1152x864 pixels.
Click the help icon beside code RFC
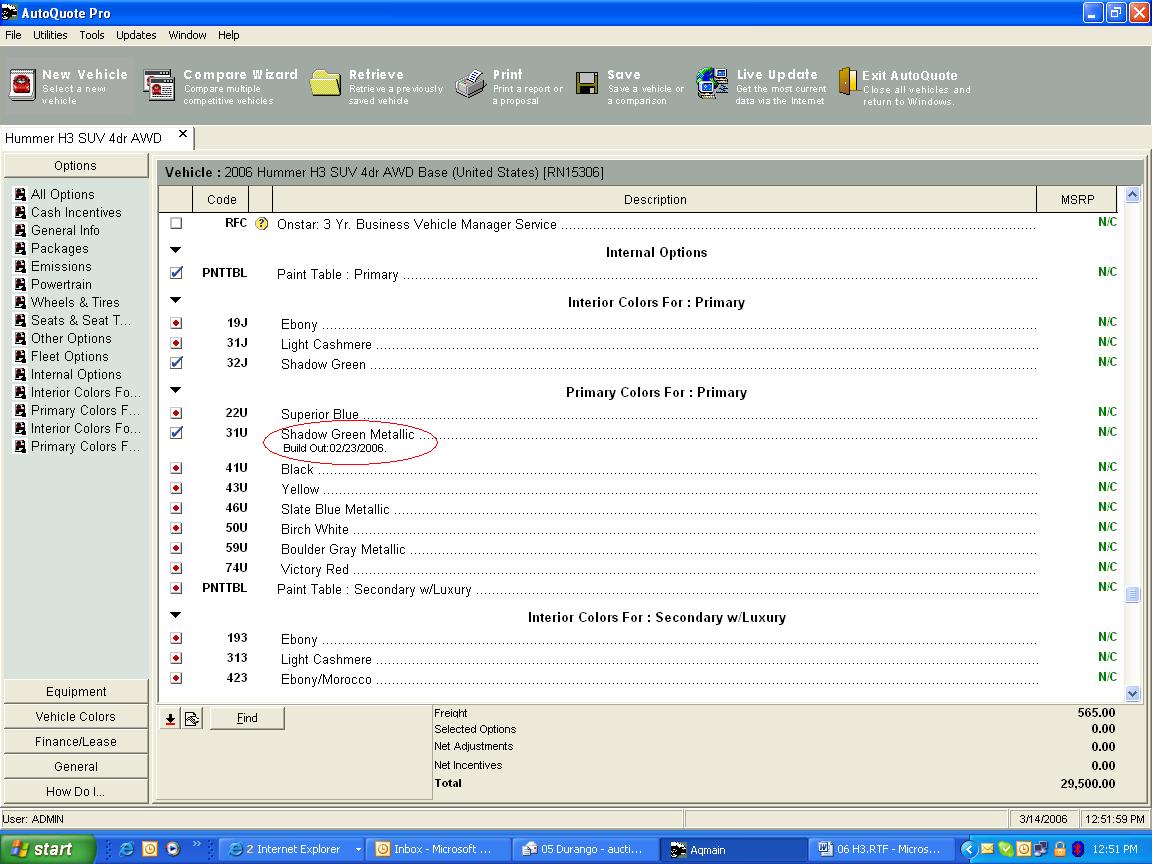click(262, 223)
